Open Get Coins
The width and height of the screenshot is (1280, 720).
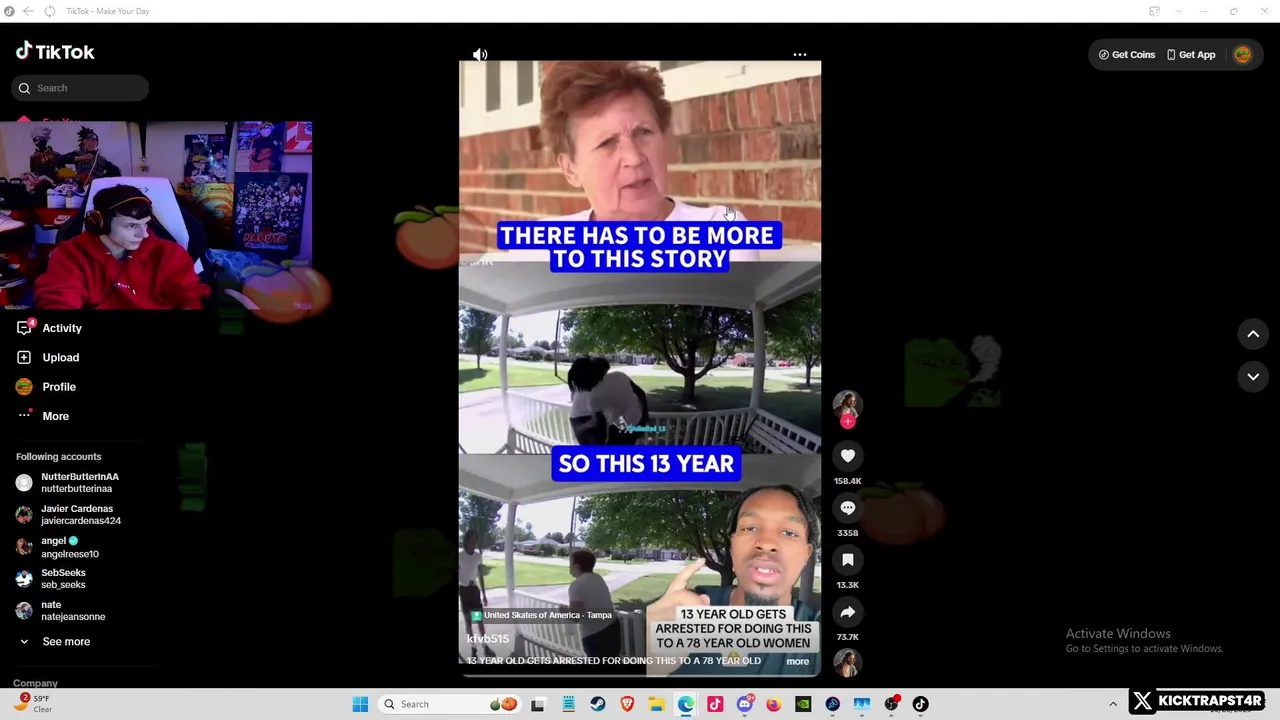pyautogui.click(x=1127, y=55)
